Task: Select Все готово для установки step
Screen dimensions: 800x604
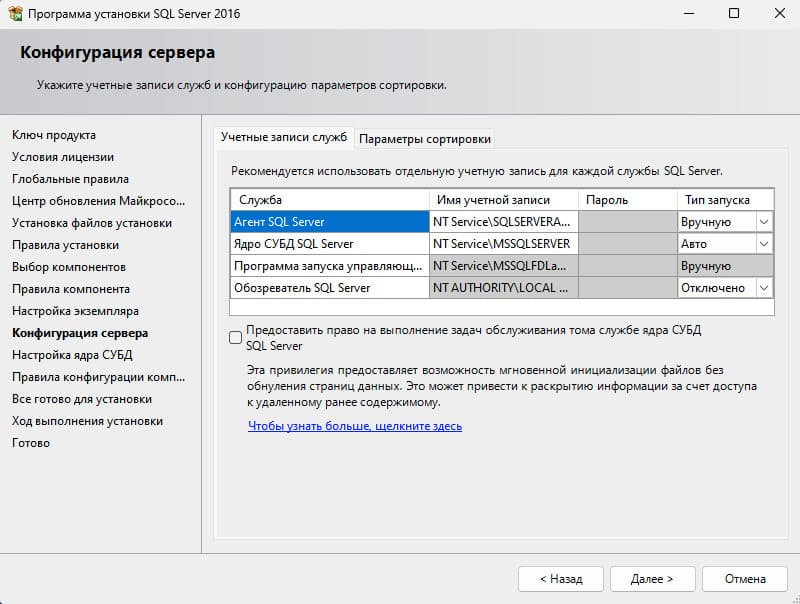Action: 82,399
